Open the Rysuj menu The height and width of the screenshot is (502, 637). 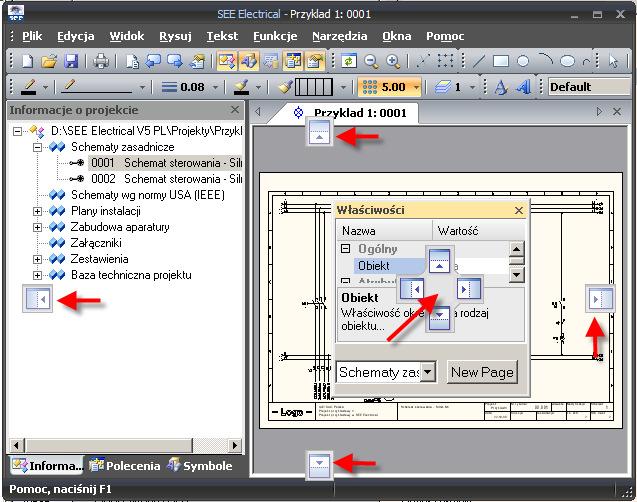[175, 36]
